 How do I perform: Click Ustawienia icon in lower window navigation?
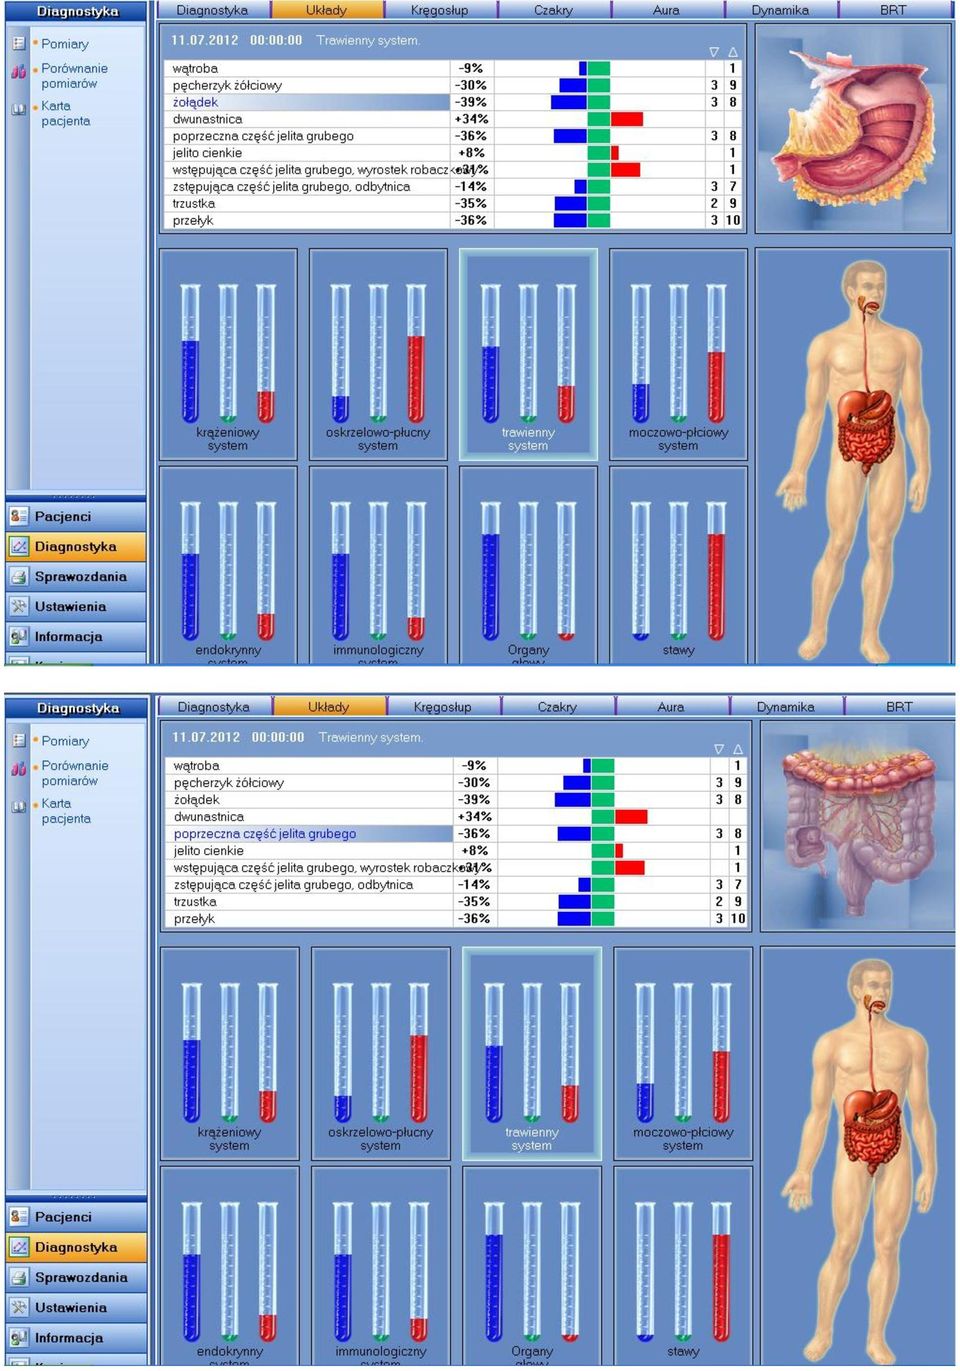point(19,1307)
